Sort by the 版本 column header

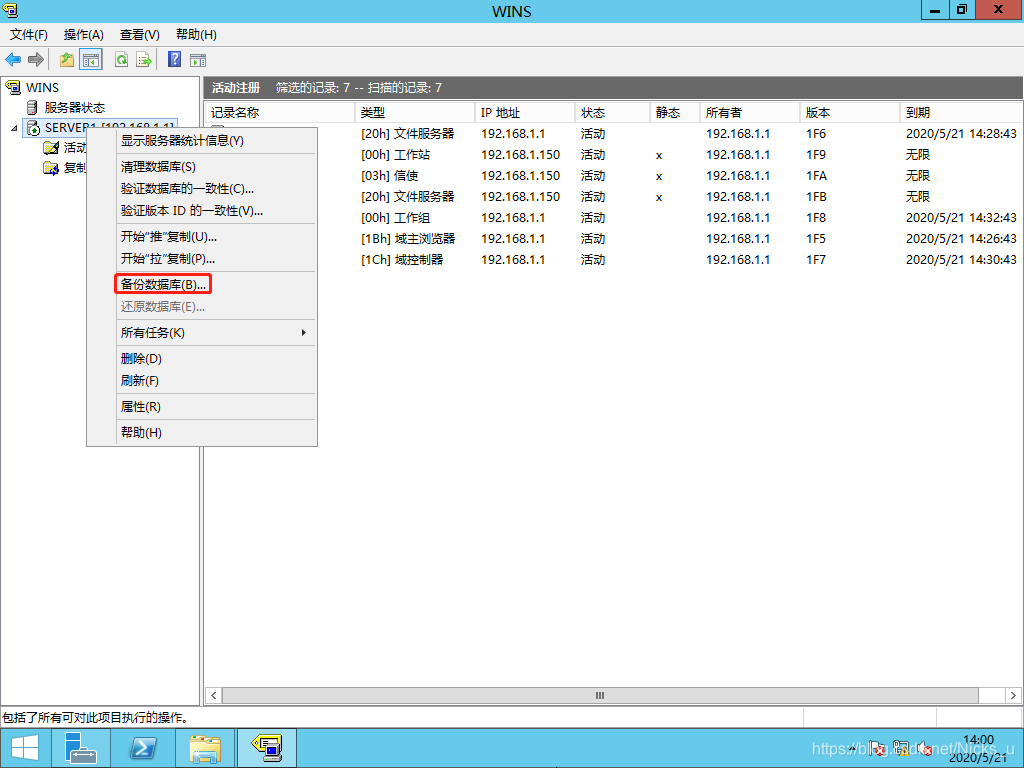pos(850,112)
